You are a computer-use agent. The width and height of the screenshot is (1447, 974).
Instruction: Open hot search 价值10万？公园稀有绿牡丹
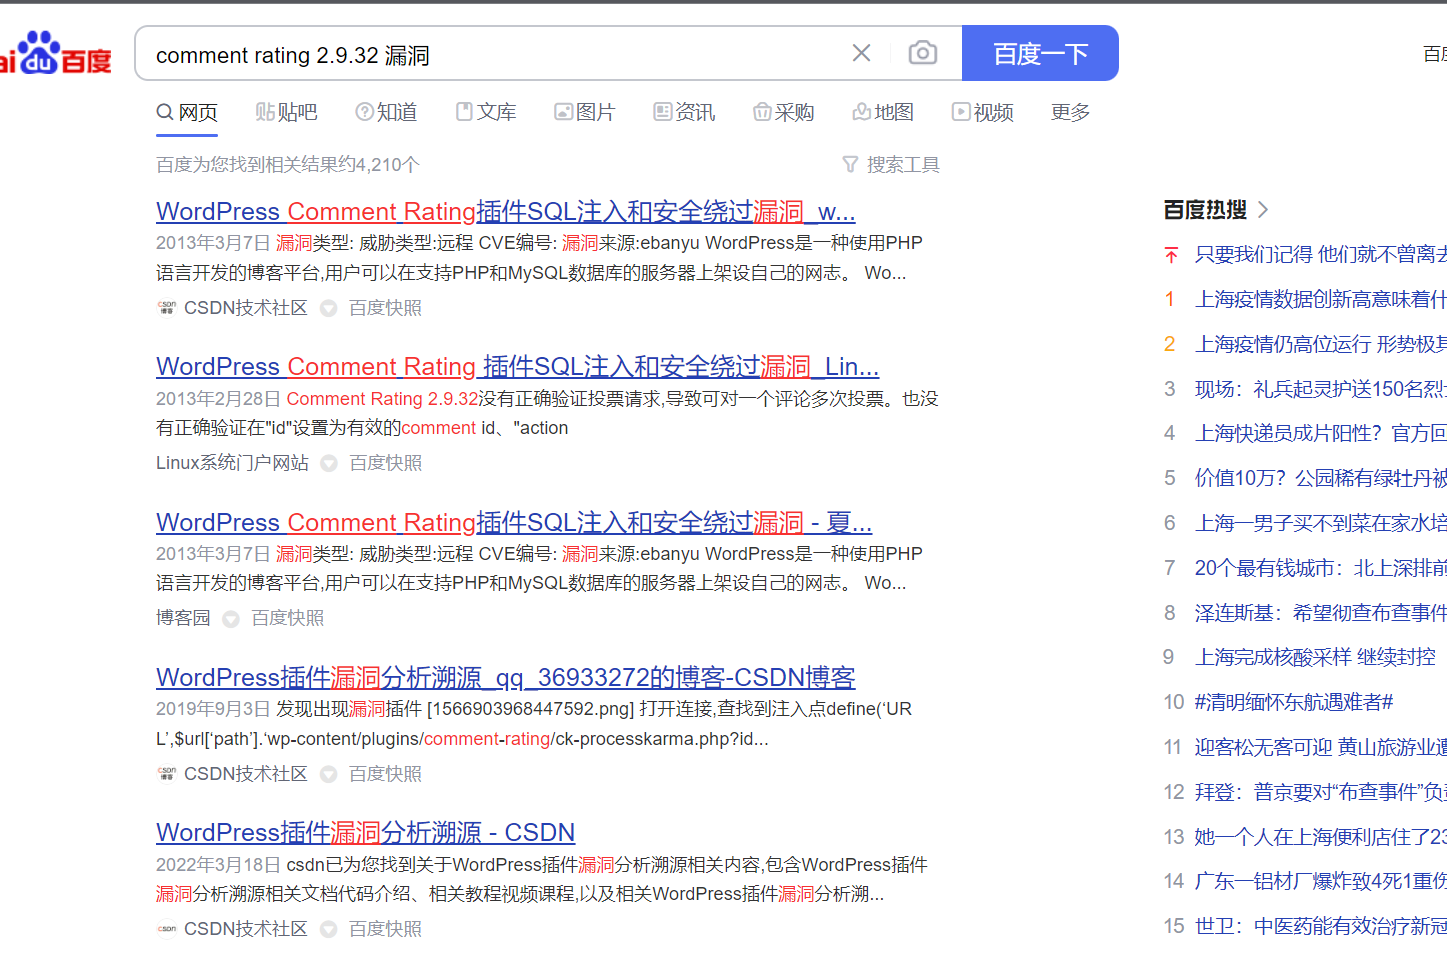[1320, 478]
